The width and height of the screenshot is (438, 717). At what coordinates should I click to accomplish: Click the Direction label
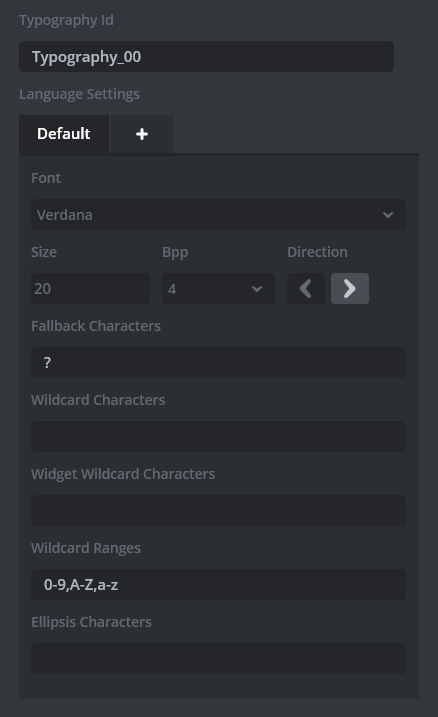pos(317,252)
